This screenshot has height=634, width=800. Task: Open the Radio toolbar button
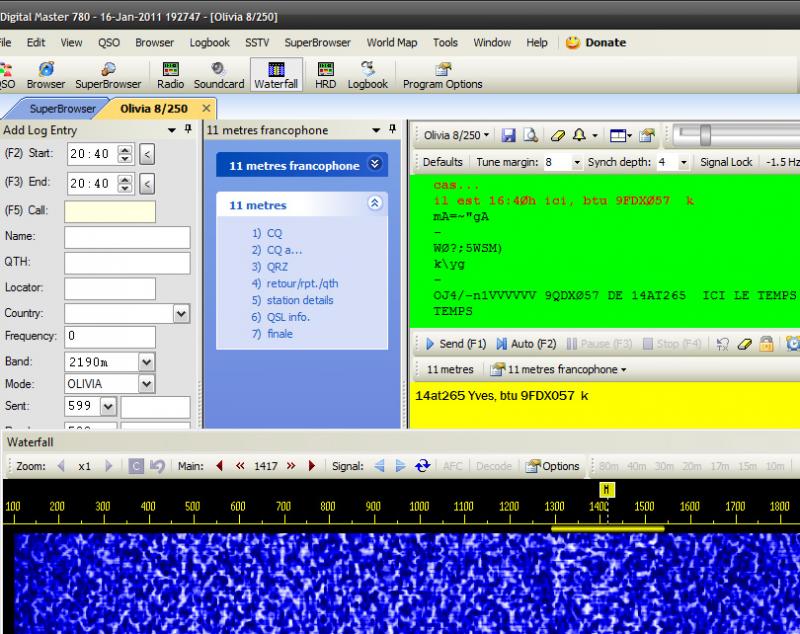(x=170, y=75)
